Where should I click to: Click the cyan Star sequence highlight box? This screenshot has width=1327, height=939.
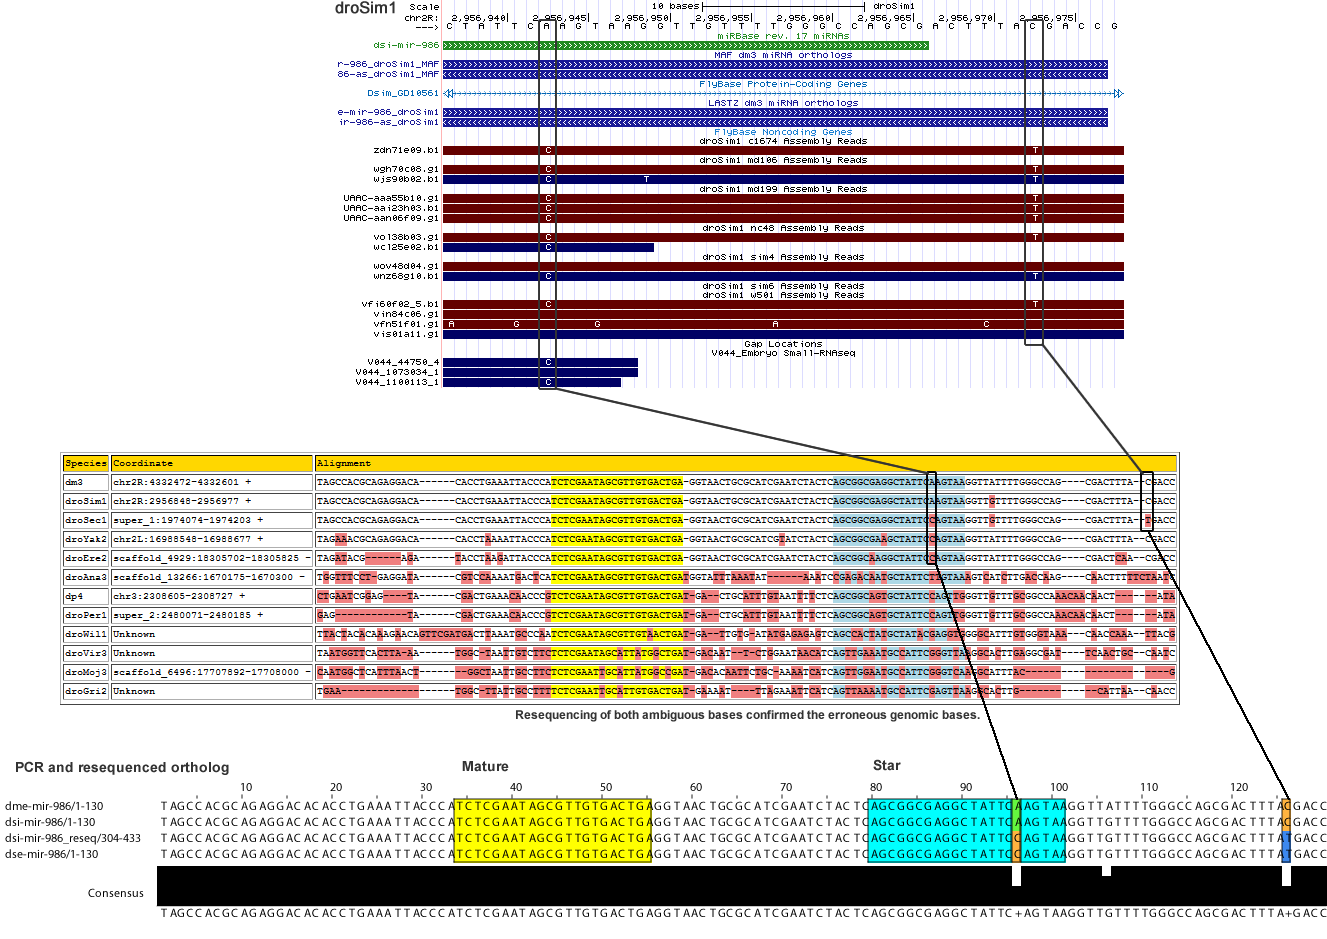(x=940, y=830)
